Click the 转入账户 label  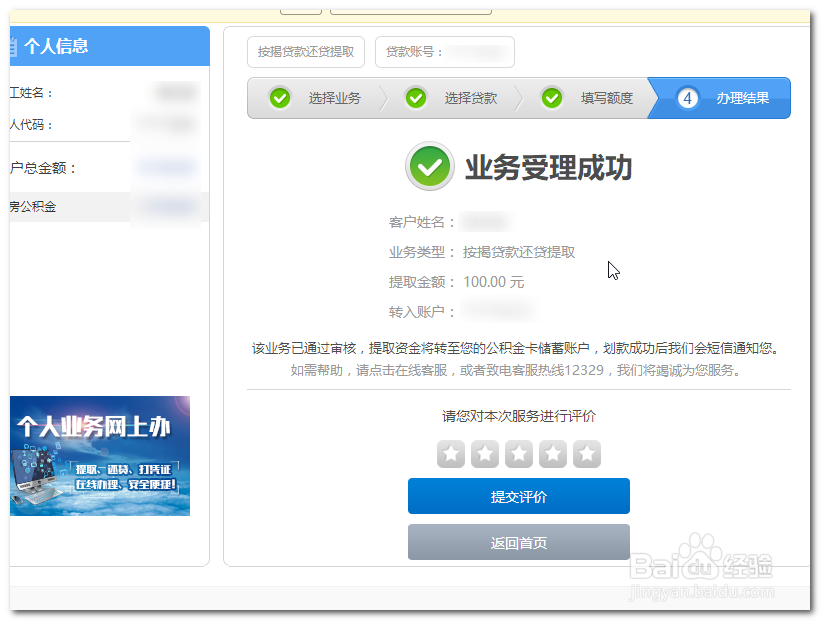421,312
